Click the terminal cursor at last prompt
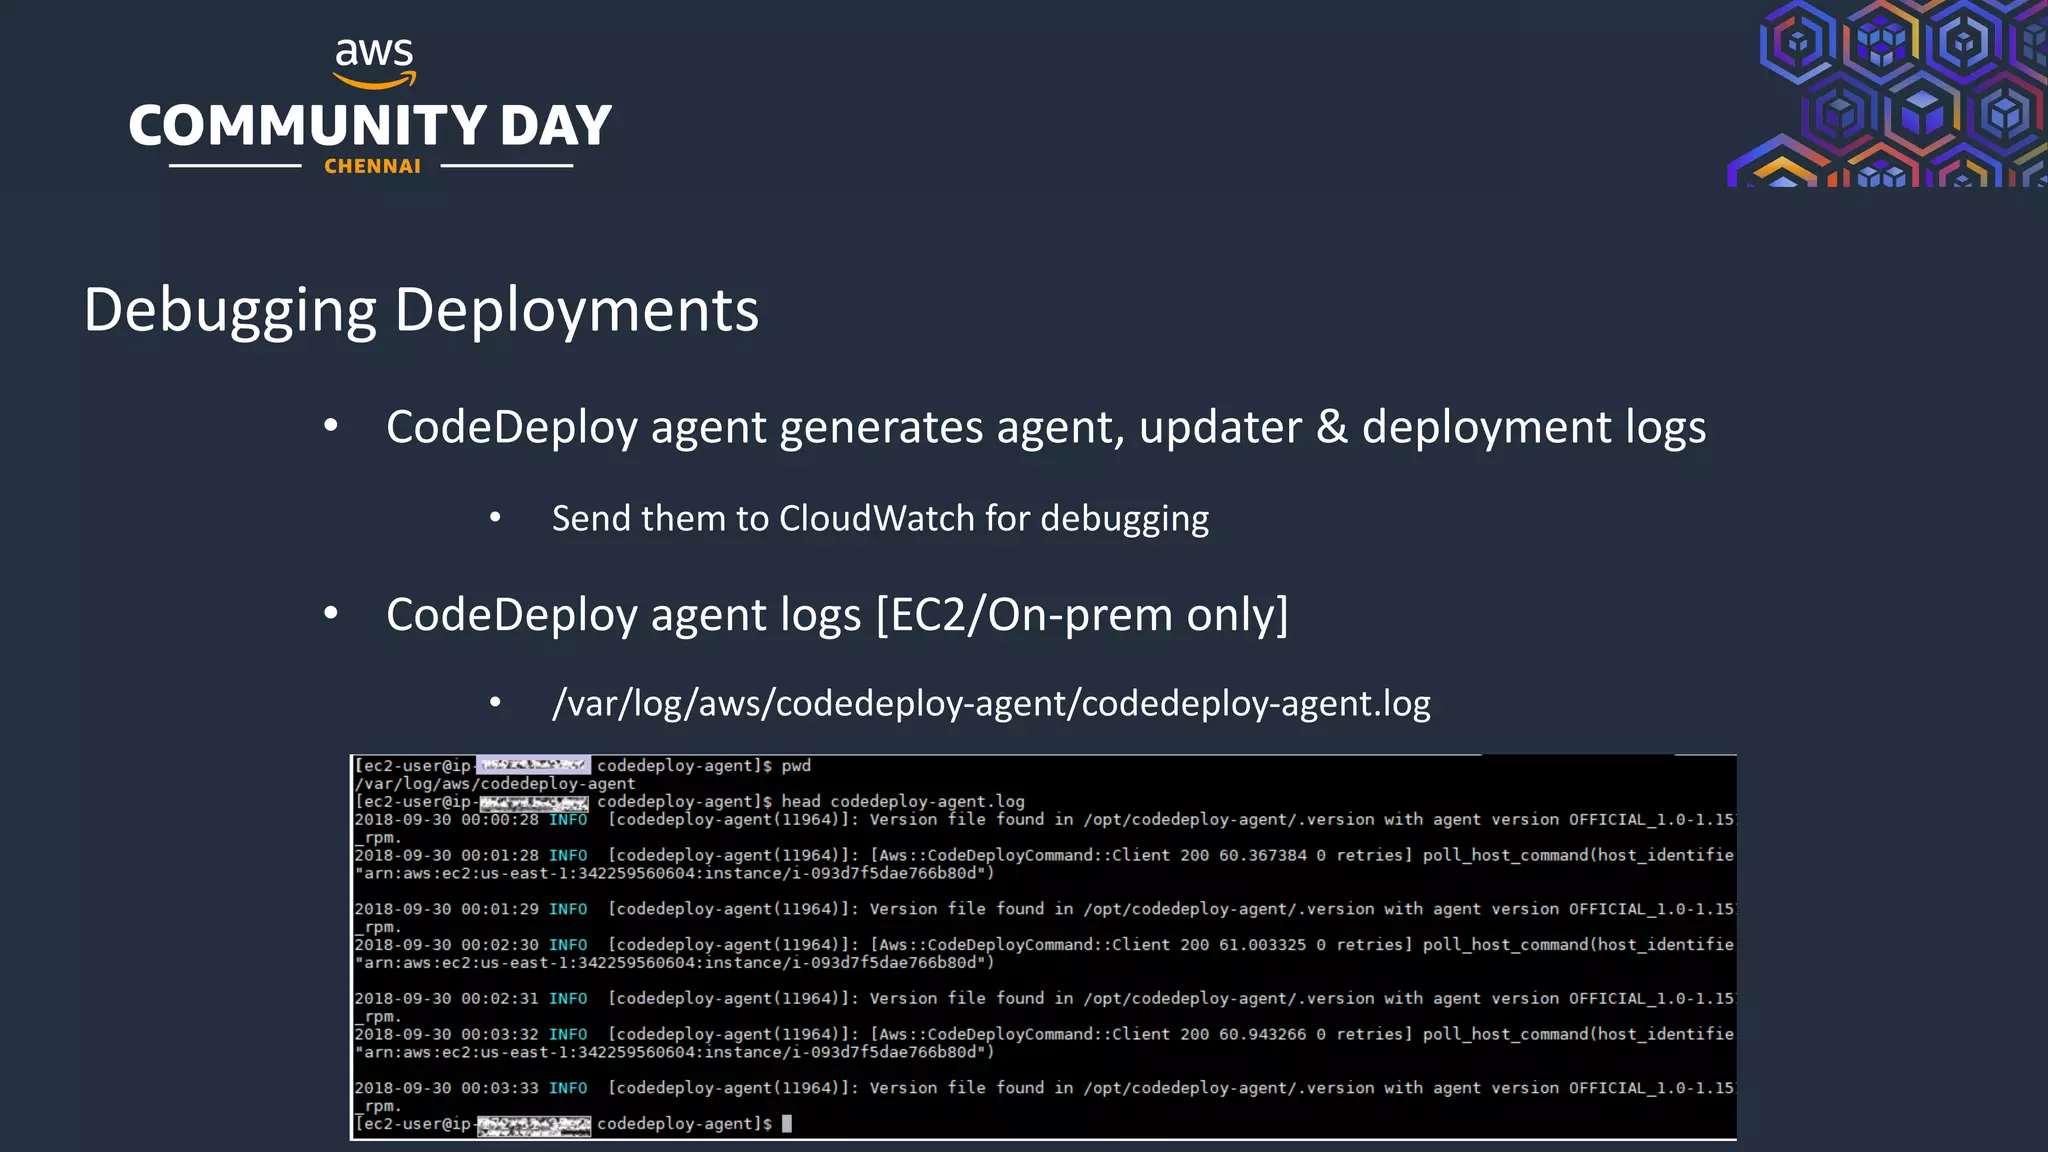Image resolution: width=2048 pixels, height=1152 pixels. coord(787,1124)
